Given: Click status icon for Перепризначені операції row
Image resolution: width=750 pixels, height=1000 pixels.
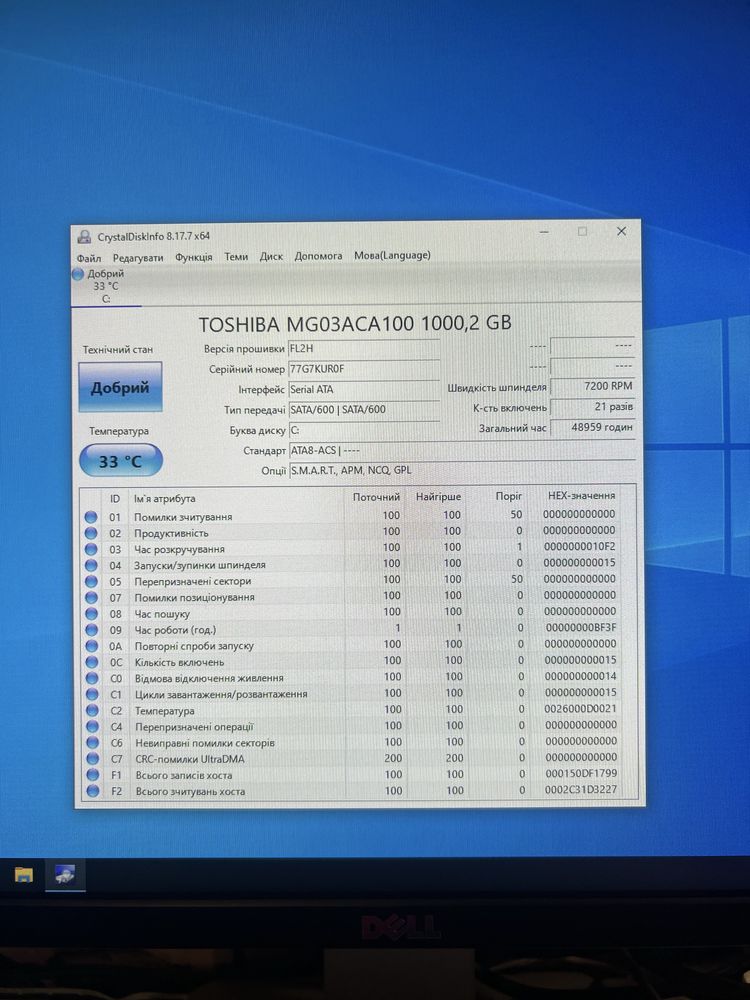Looking at the screenshot, I should coord(92,726).
